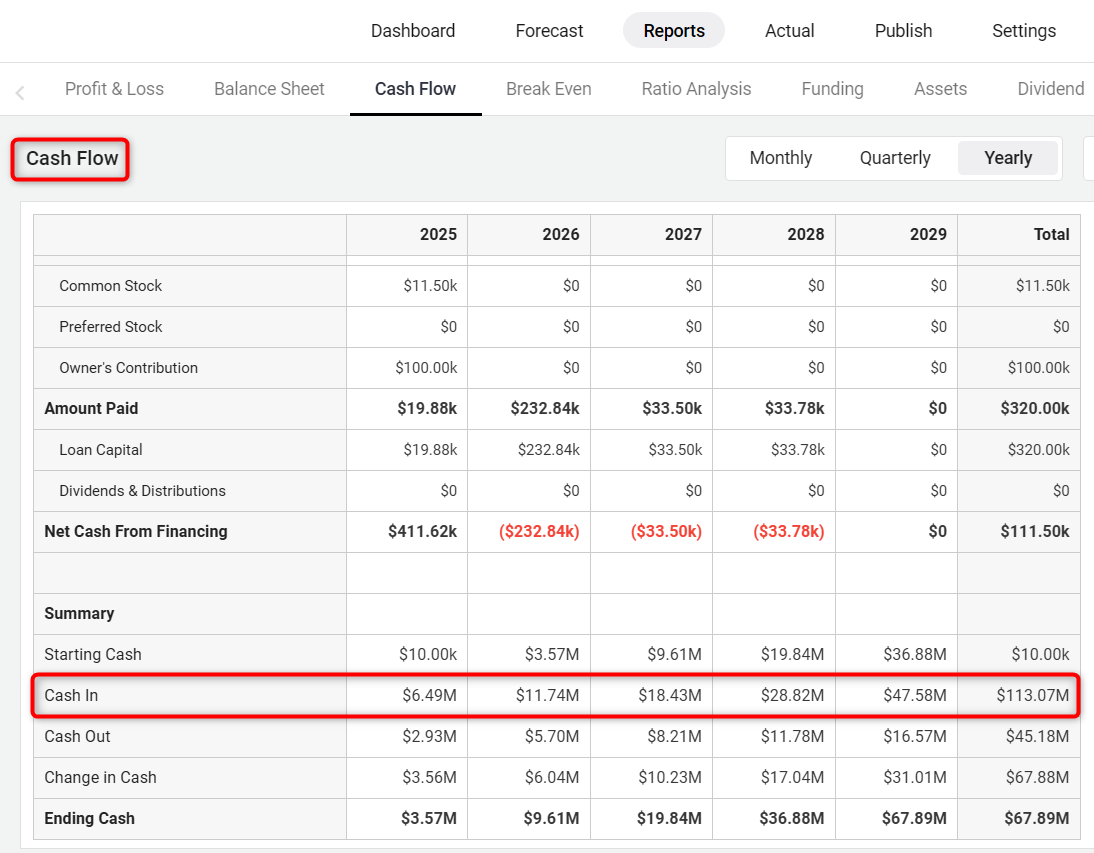Select the Starting Cash row label
Screen dimensions: 1094x853
(x=93, y=654)
